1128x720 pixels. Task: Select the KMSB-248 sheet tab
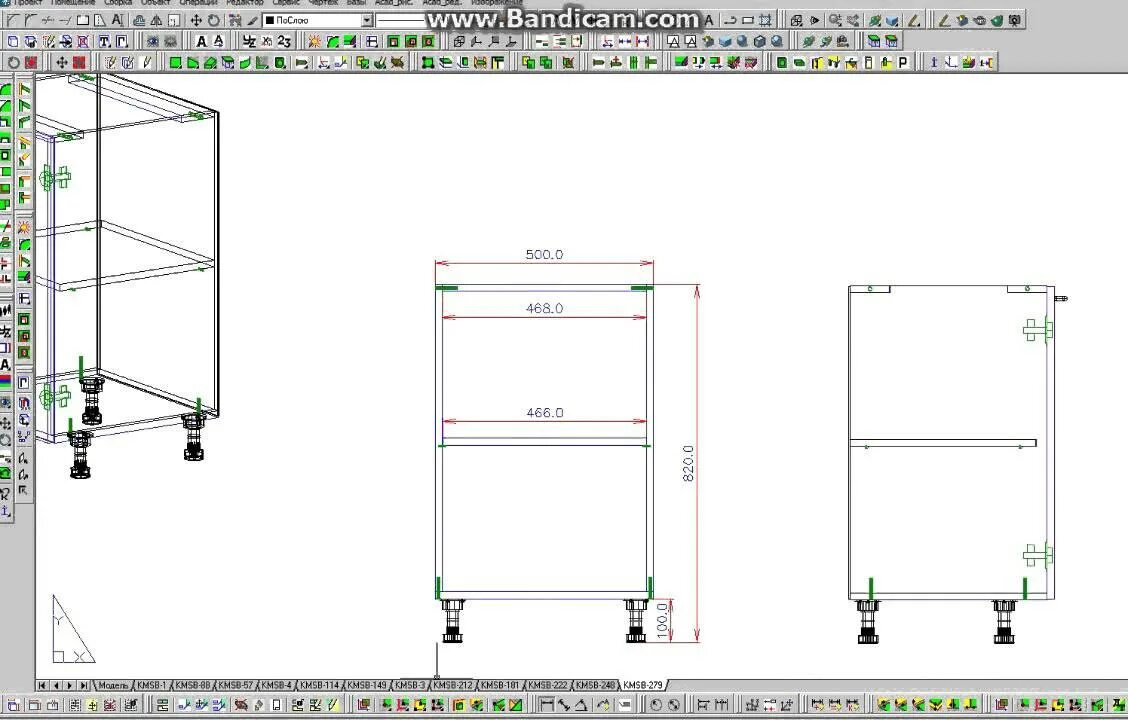click(595, 685)
